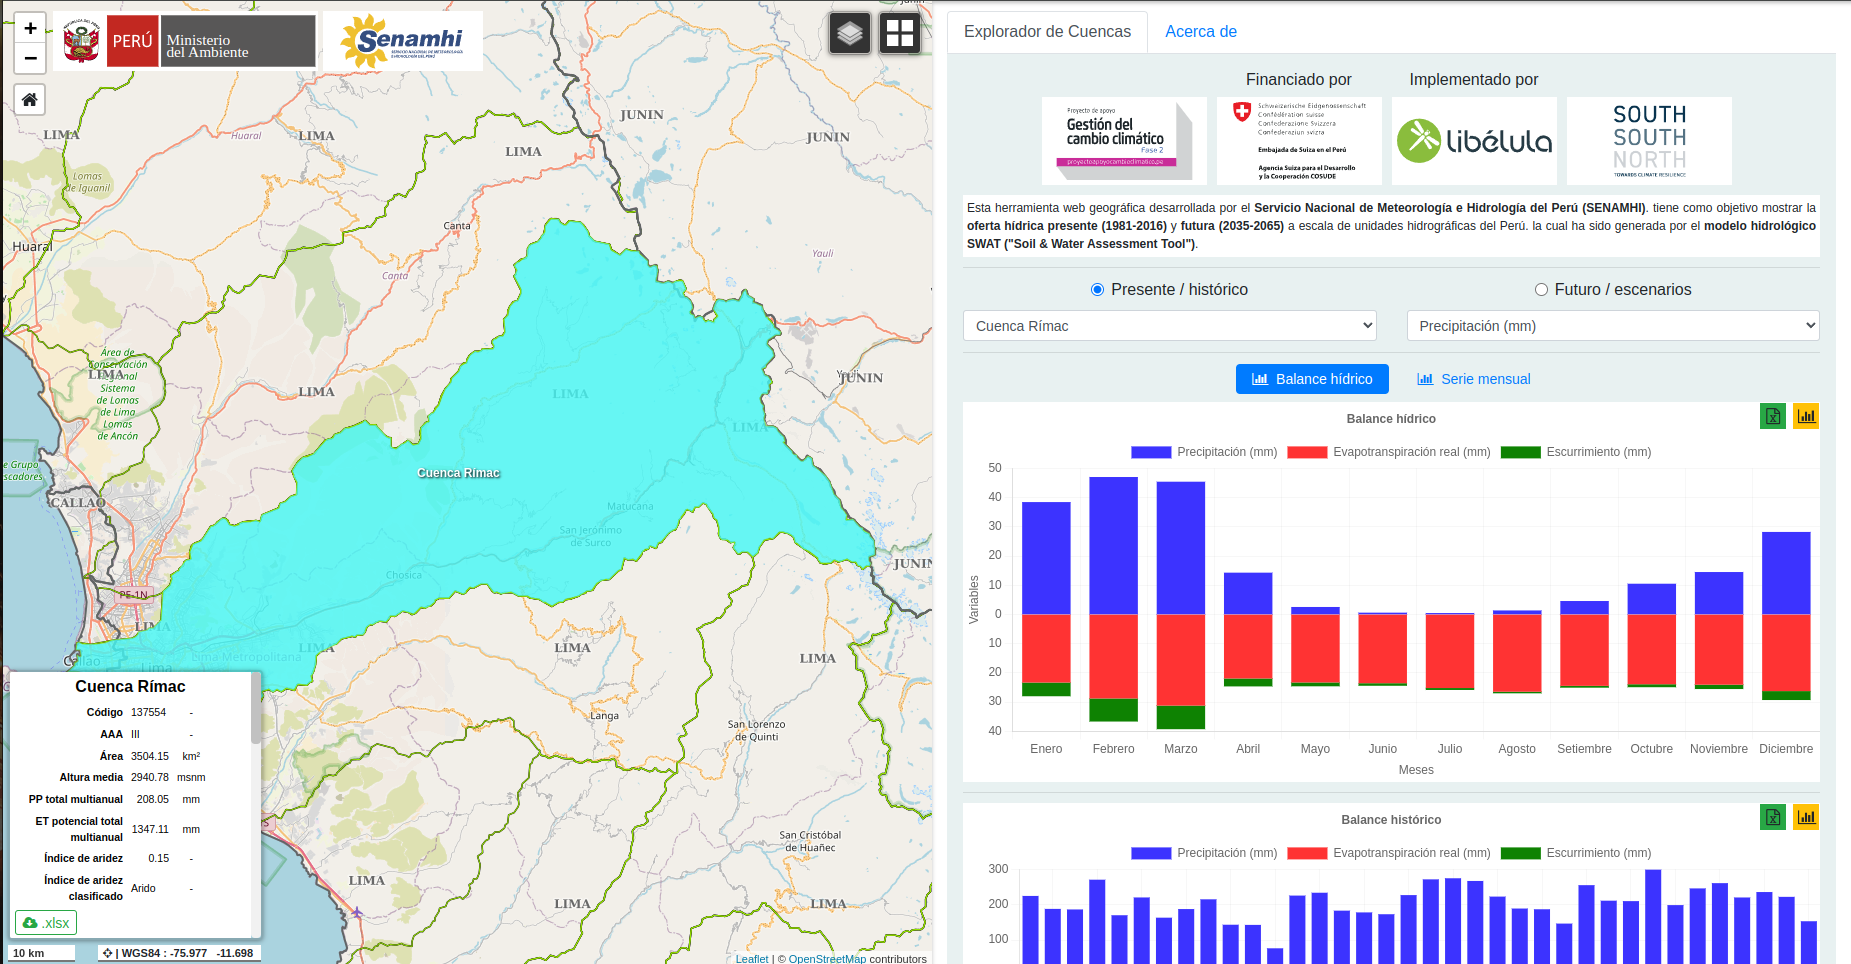Open the basemap grid selector
1851x964 pixels.
pyautogui.click(x=899, y=34)
